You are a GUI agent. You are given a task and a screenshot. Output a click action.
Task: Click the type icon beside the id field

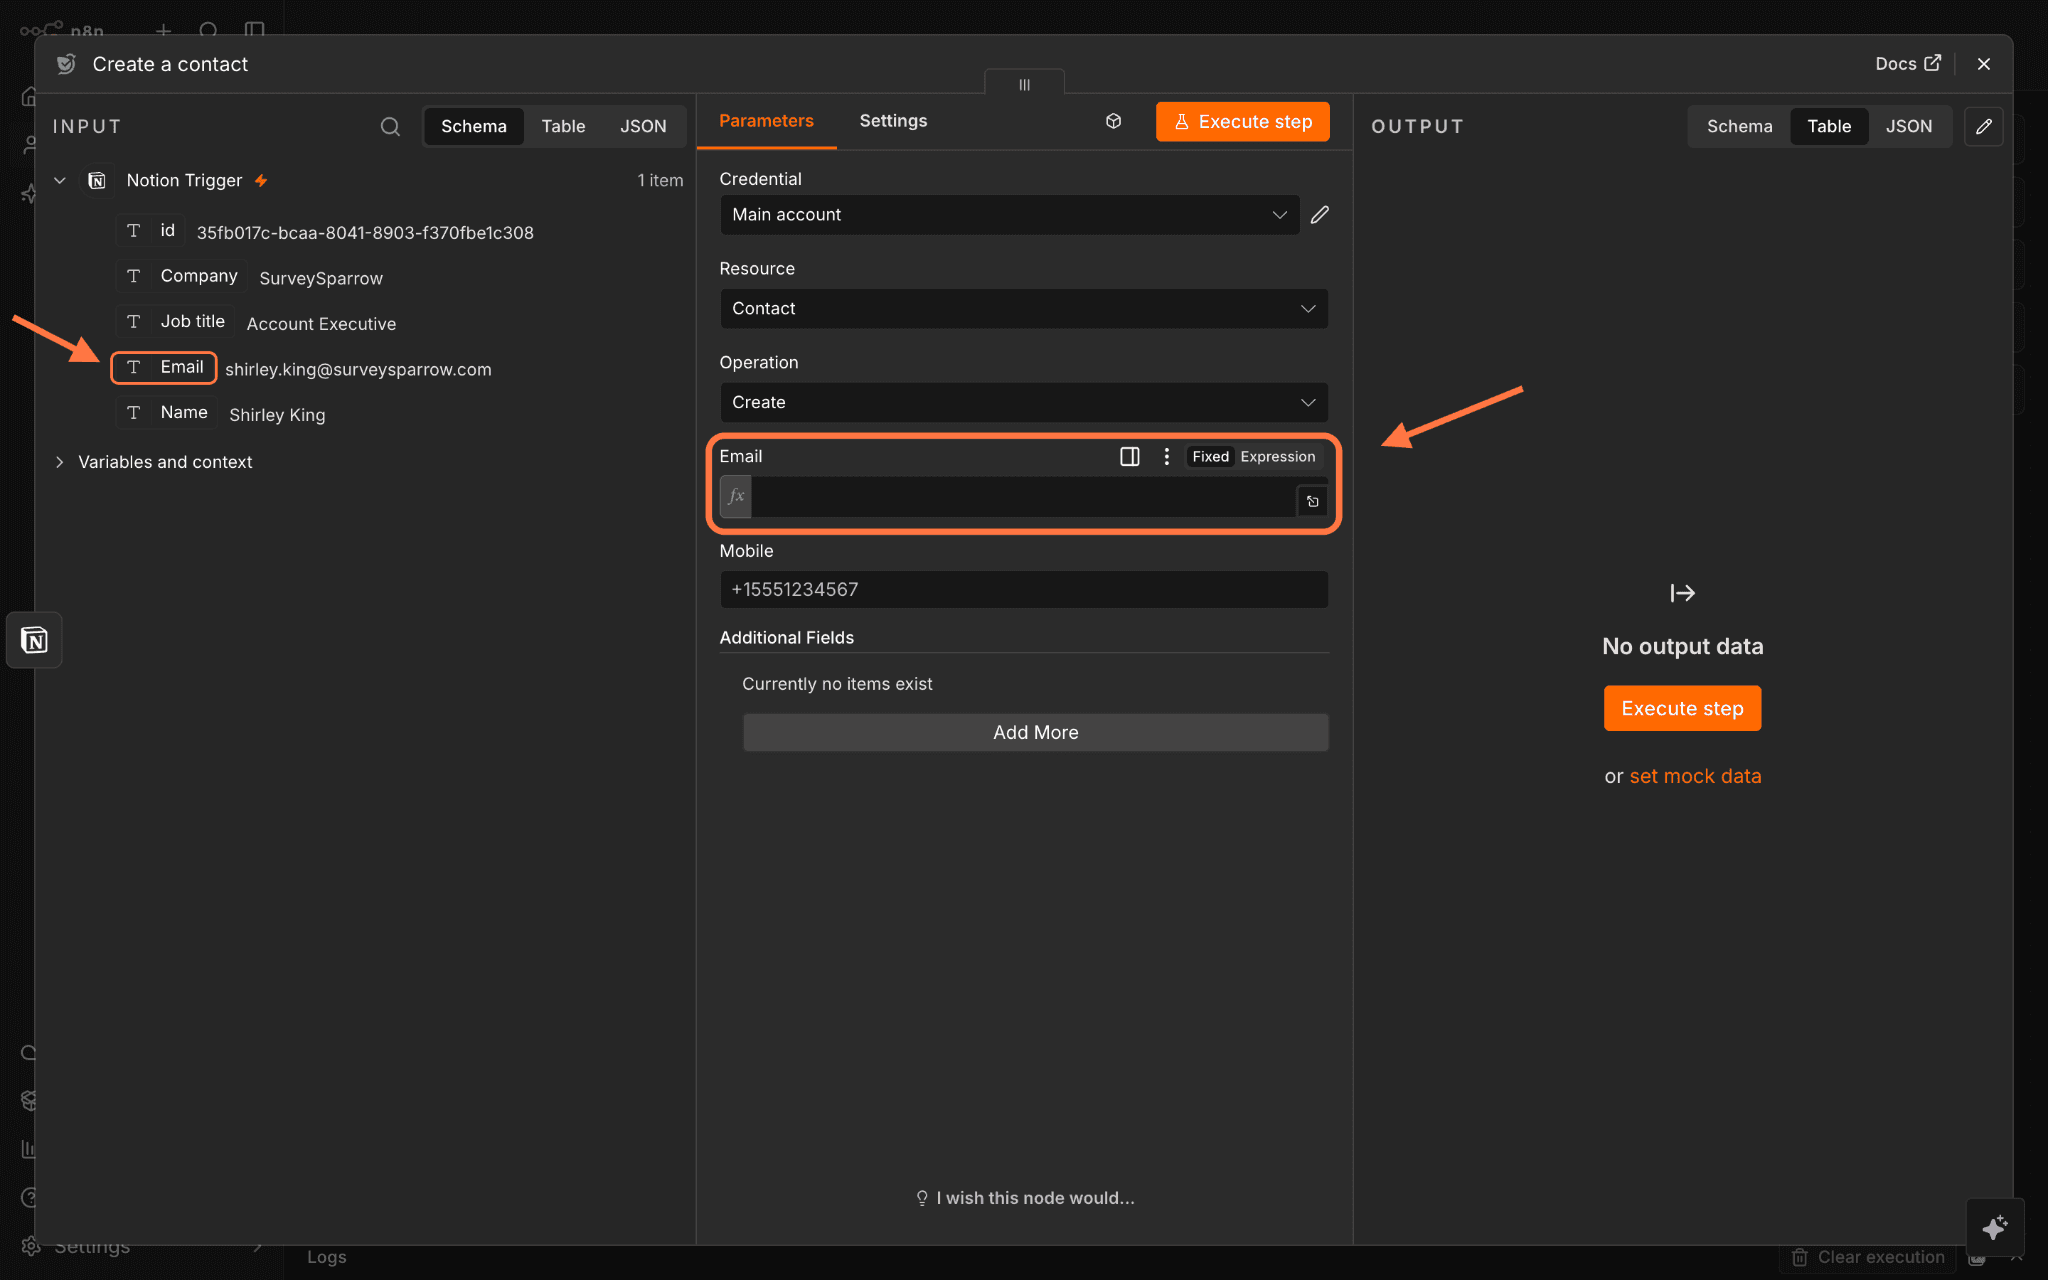point(133,231)
